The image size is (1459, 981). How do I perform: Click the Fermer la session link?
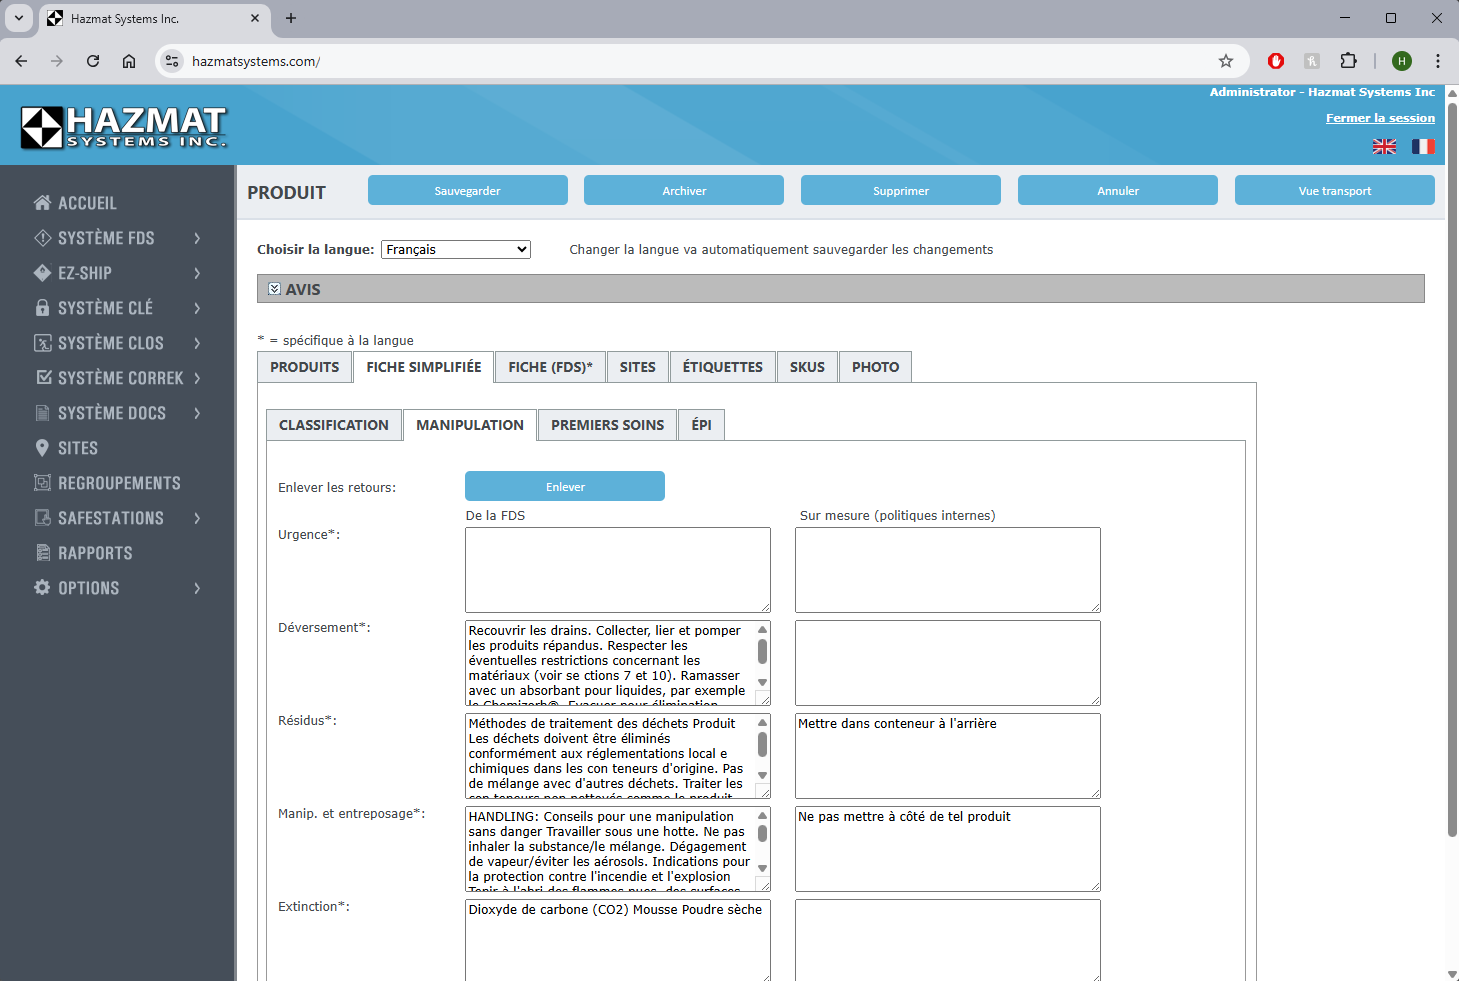(x=1379, y=118)
